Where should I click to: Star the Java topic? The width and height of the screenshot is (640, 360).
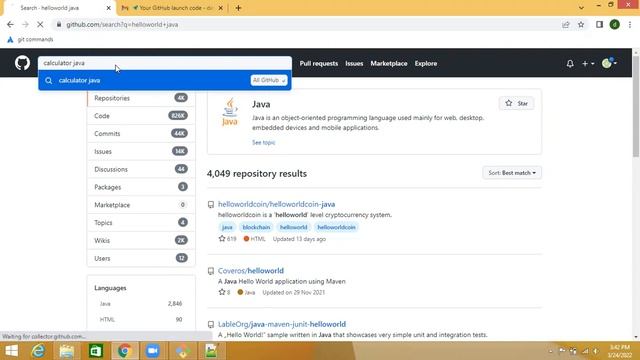[516, 104]
